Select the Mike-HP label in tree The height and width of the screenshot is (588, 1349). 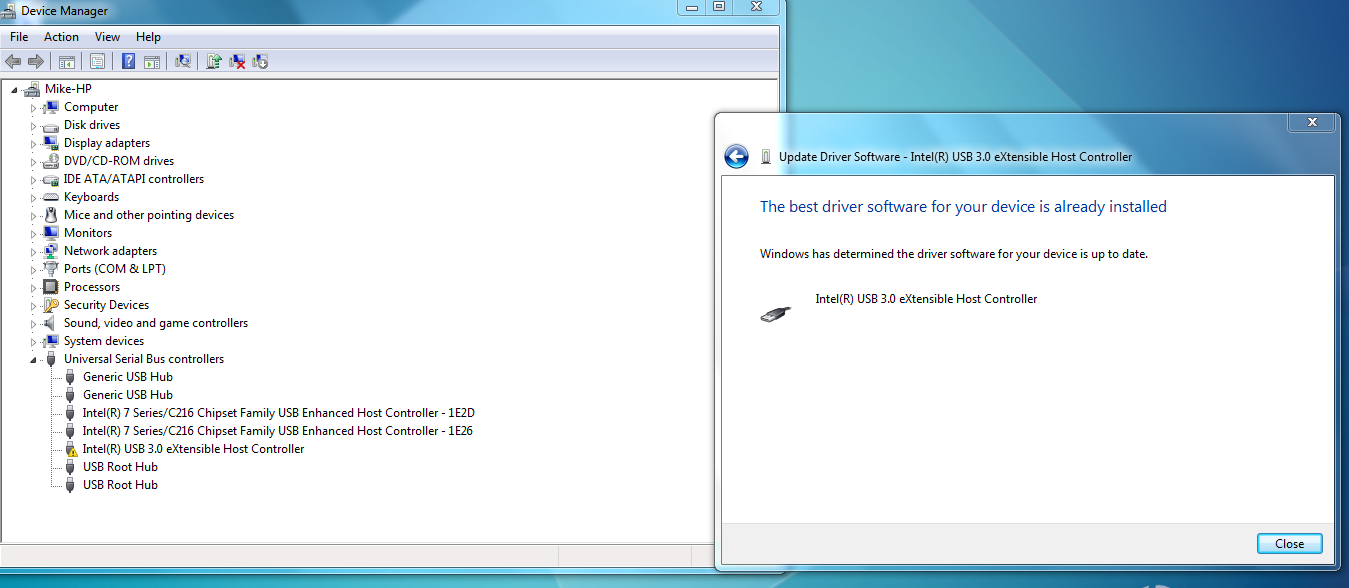pyautogui.click(x=68, y=89)
